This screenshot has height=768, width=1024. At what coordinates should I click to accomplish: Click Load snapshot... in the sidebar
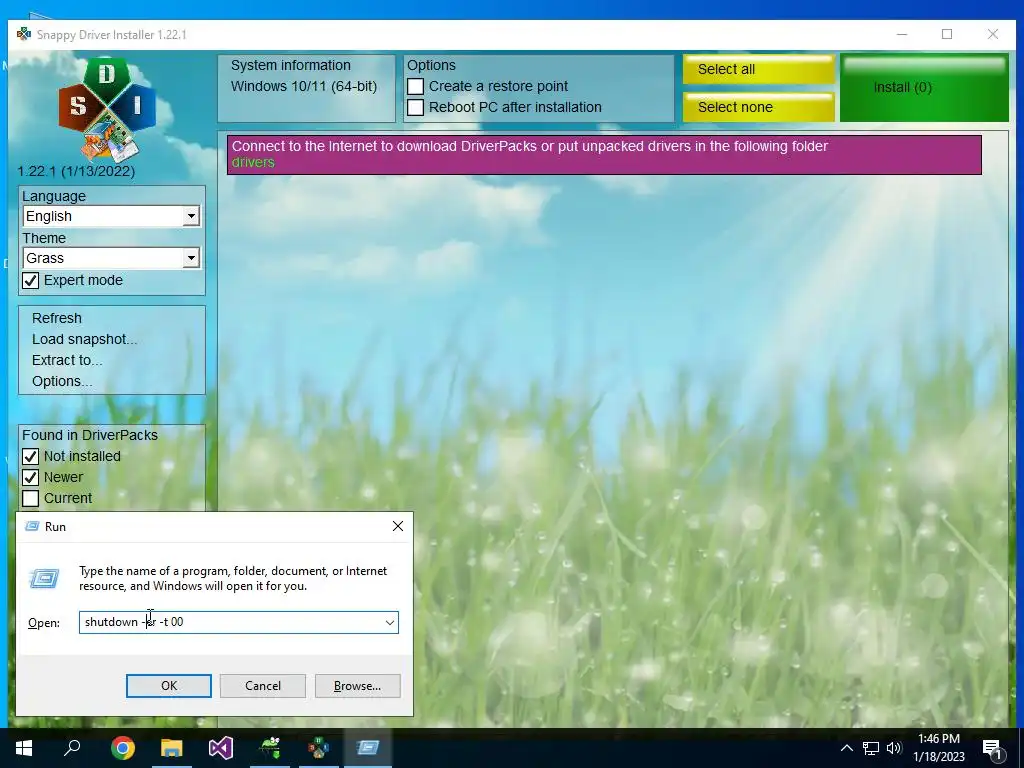84,339
